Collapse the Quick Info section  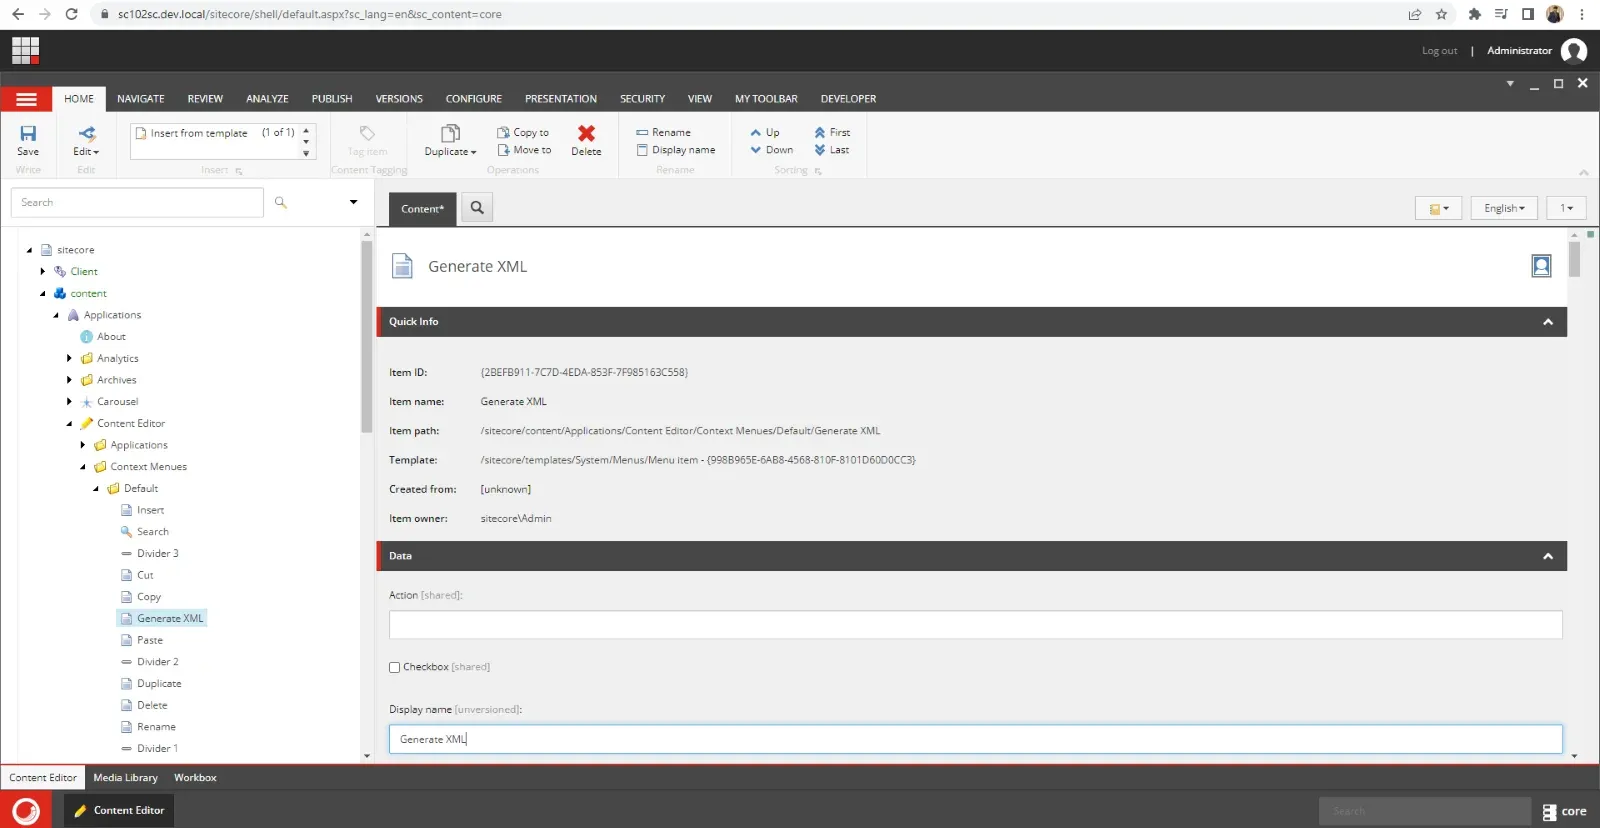[1548, 322]
